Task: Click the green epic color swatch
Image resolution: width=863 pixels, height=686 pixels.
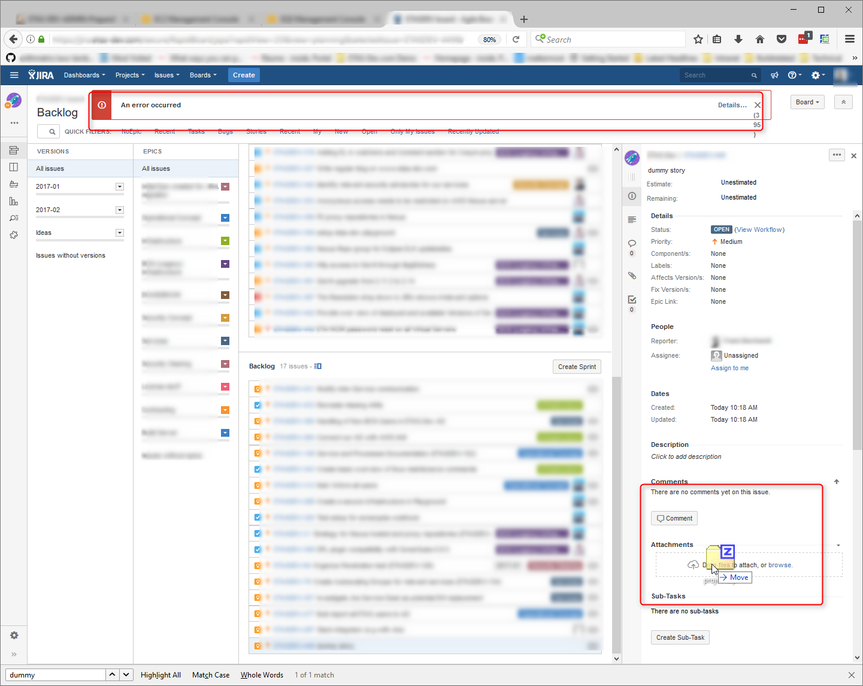Action: (x=225, y=241)
